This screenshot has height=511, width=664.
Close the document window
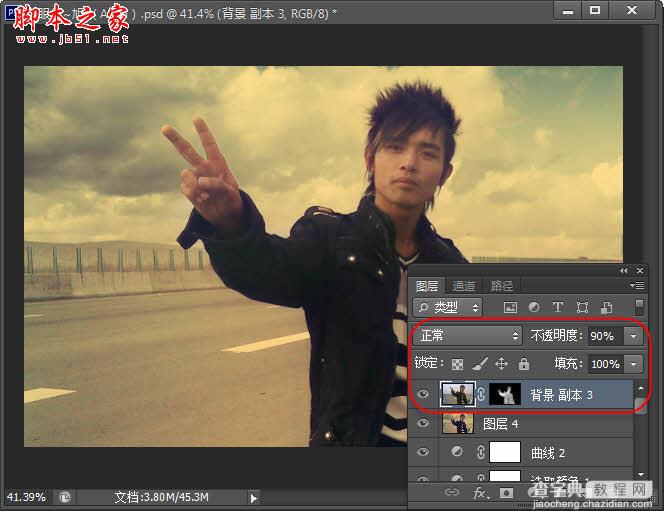[x=631, y=10]
